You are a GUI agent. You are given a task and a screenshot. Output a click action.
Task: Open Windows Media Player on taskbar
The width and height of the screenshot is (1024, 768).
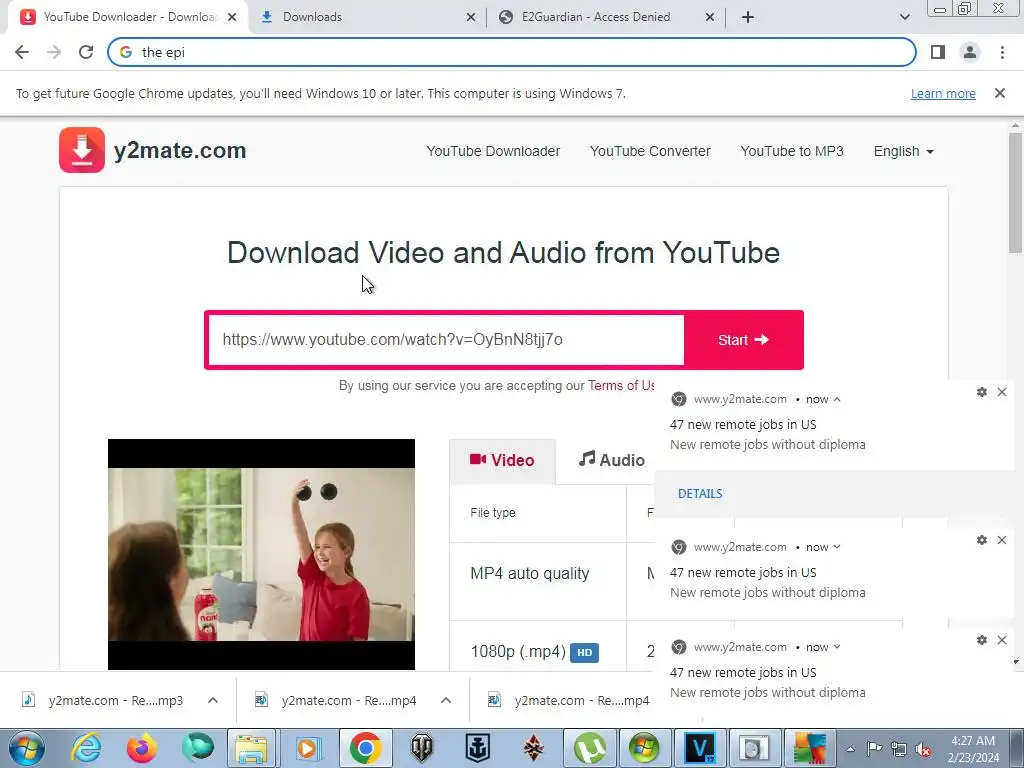(308, 748)
